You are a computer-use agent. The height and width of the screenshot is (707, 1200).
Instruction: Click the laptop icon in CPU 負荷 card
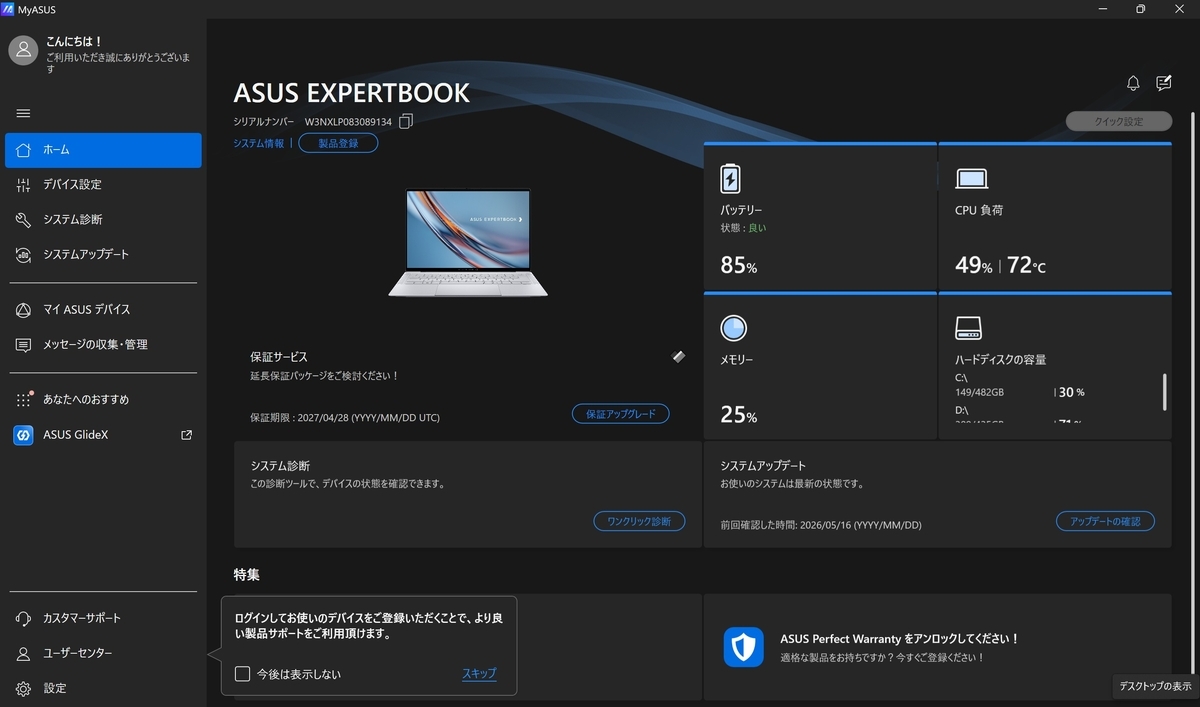click(x=971, y=179)
